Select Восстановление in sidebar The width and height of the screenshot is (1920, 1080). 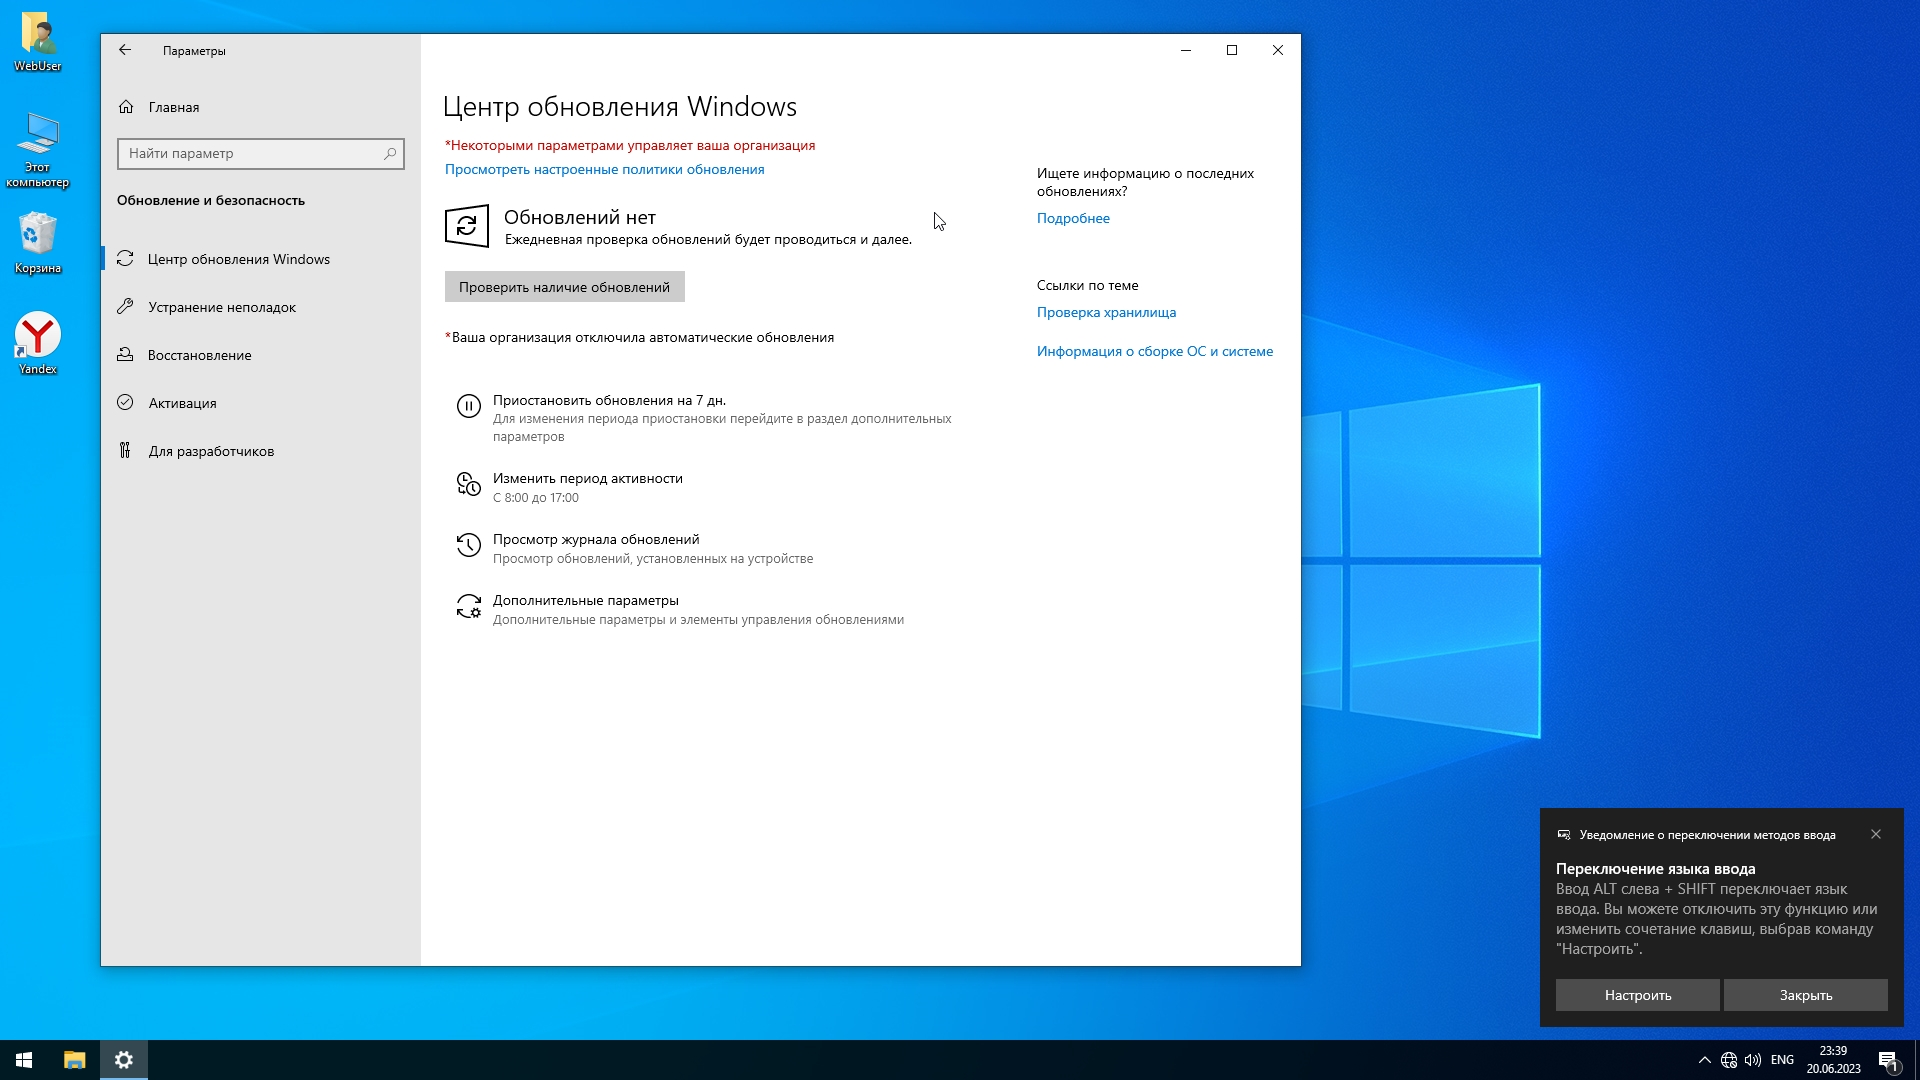tap(199, 355)
